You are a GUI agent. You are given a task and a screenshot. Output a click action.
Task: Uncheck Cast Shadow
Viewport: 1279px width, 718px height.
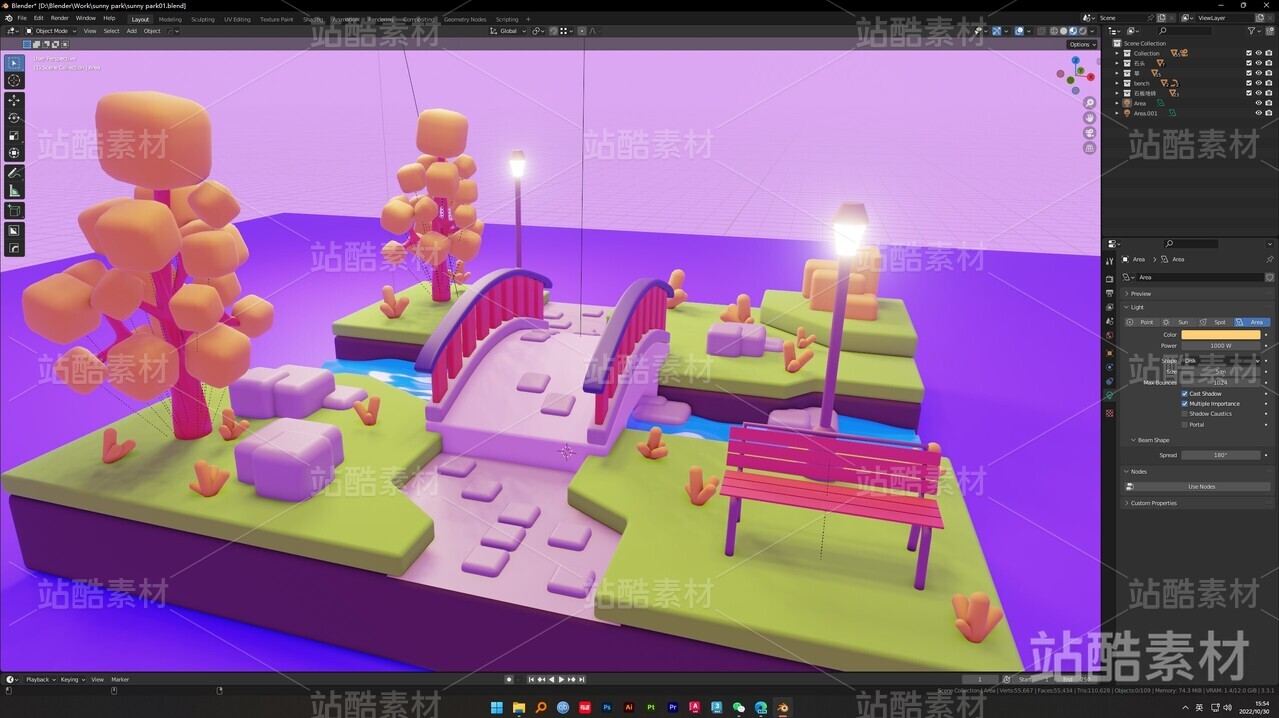[x=1185, y=394]
